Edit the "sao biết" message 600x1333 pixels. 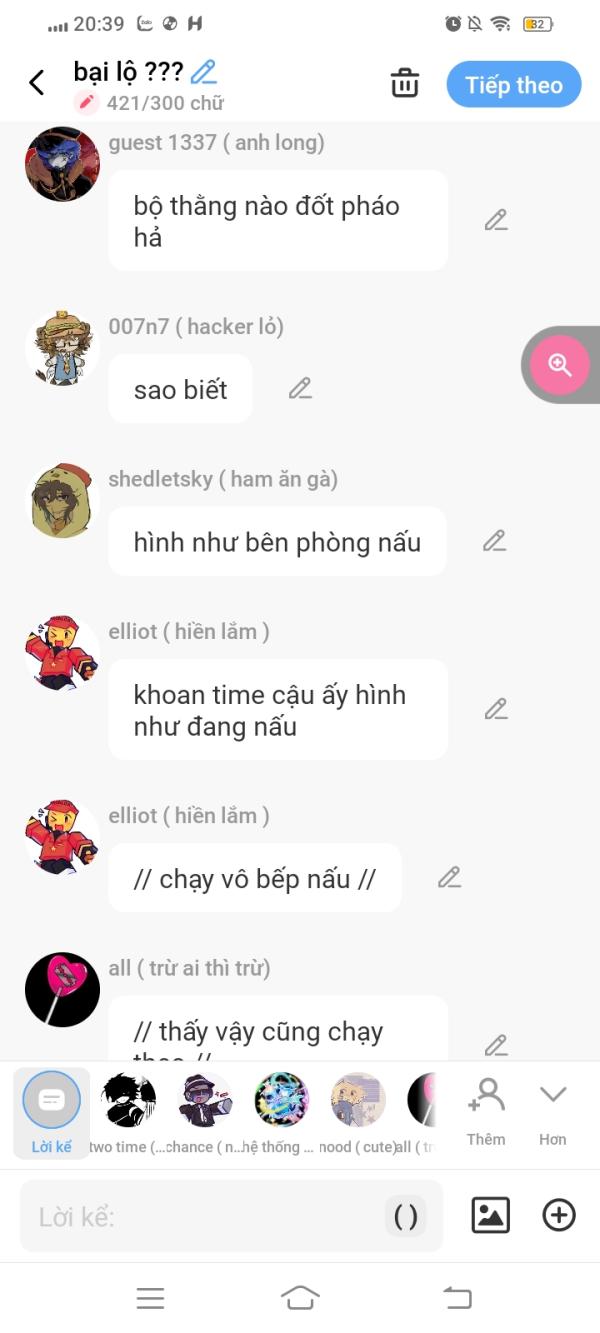point(300,389)
